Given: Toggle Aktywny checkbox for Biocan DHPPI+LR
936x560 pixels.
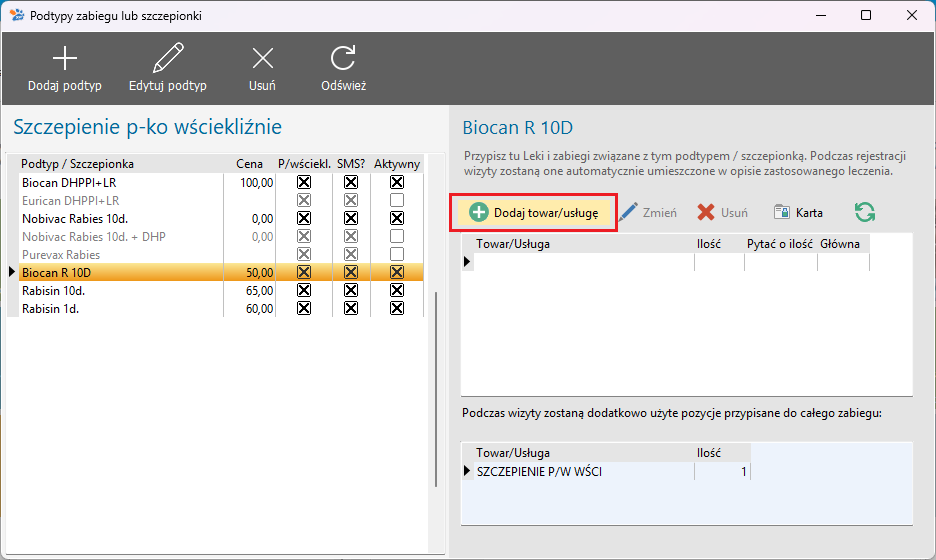Looking at the screenshot, I should point(397,182).
